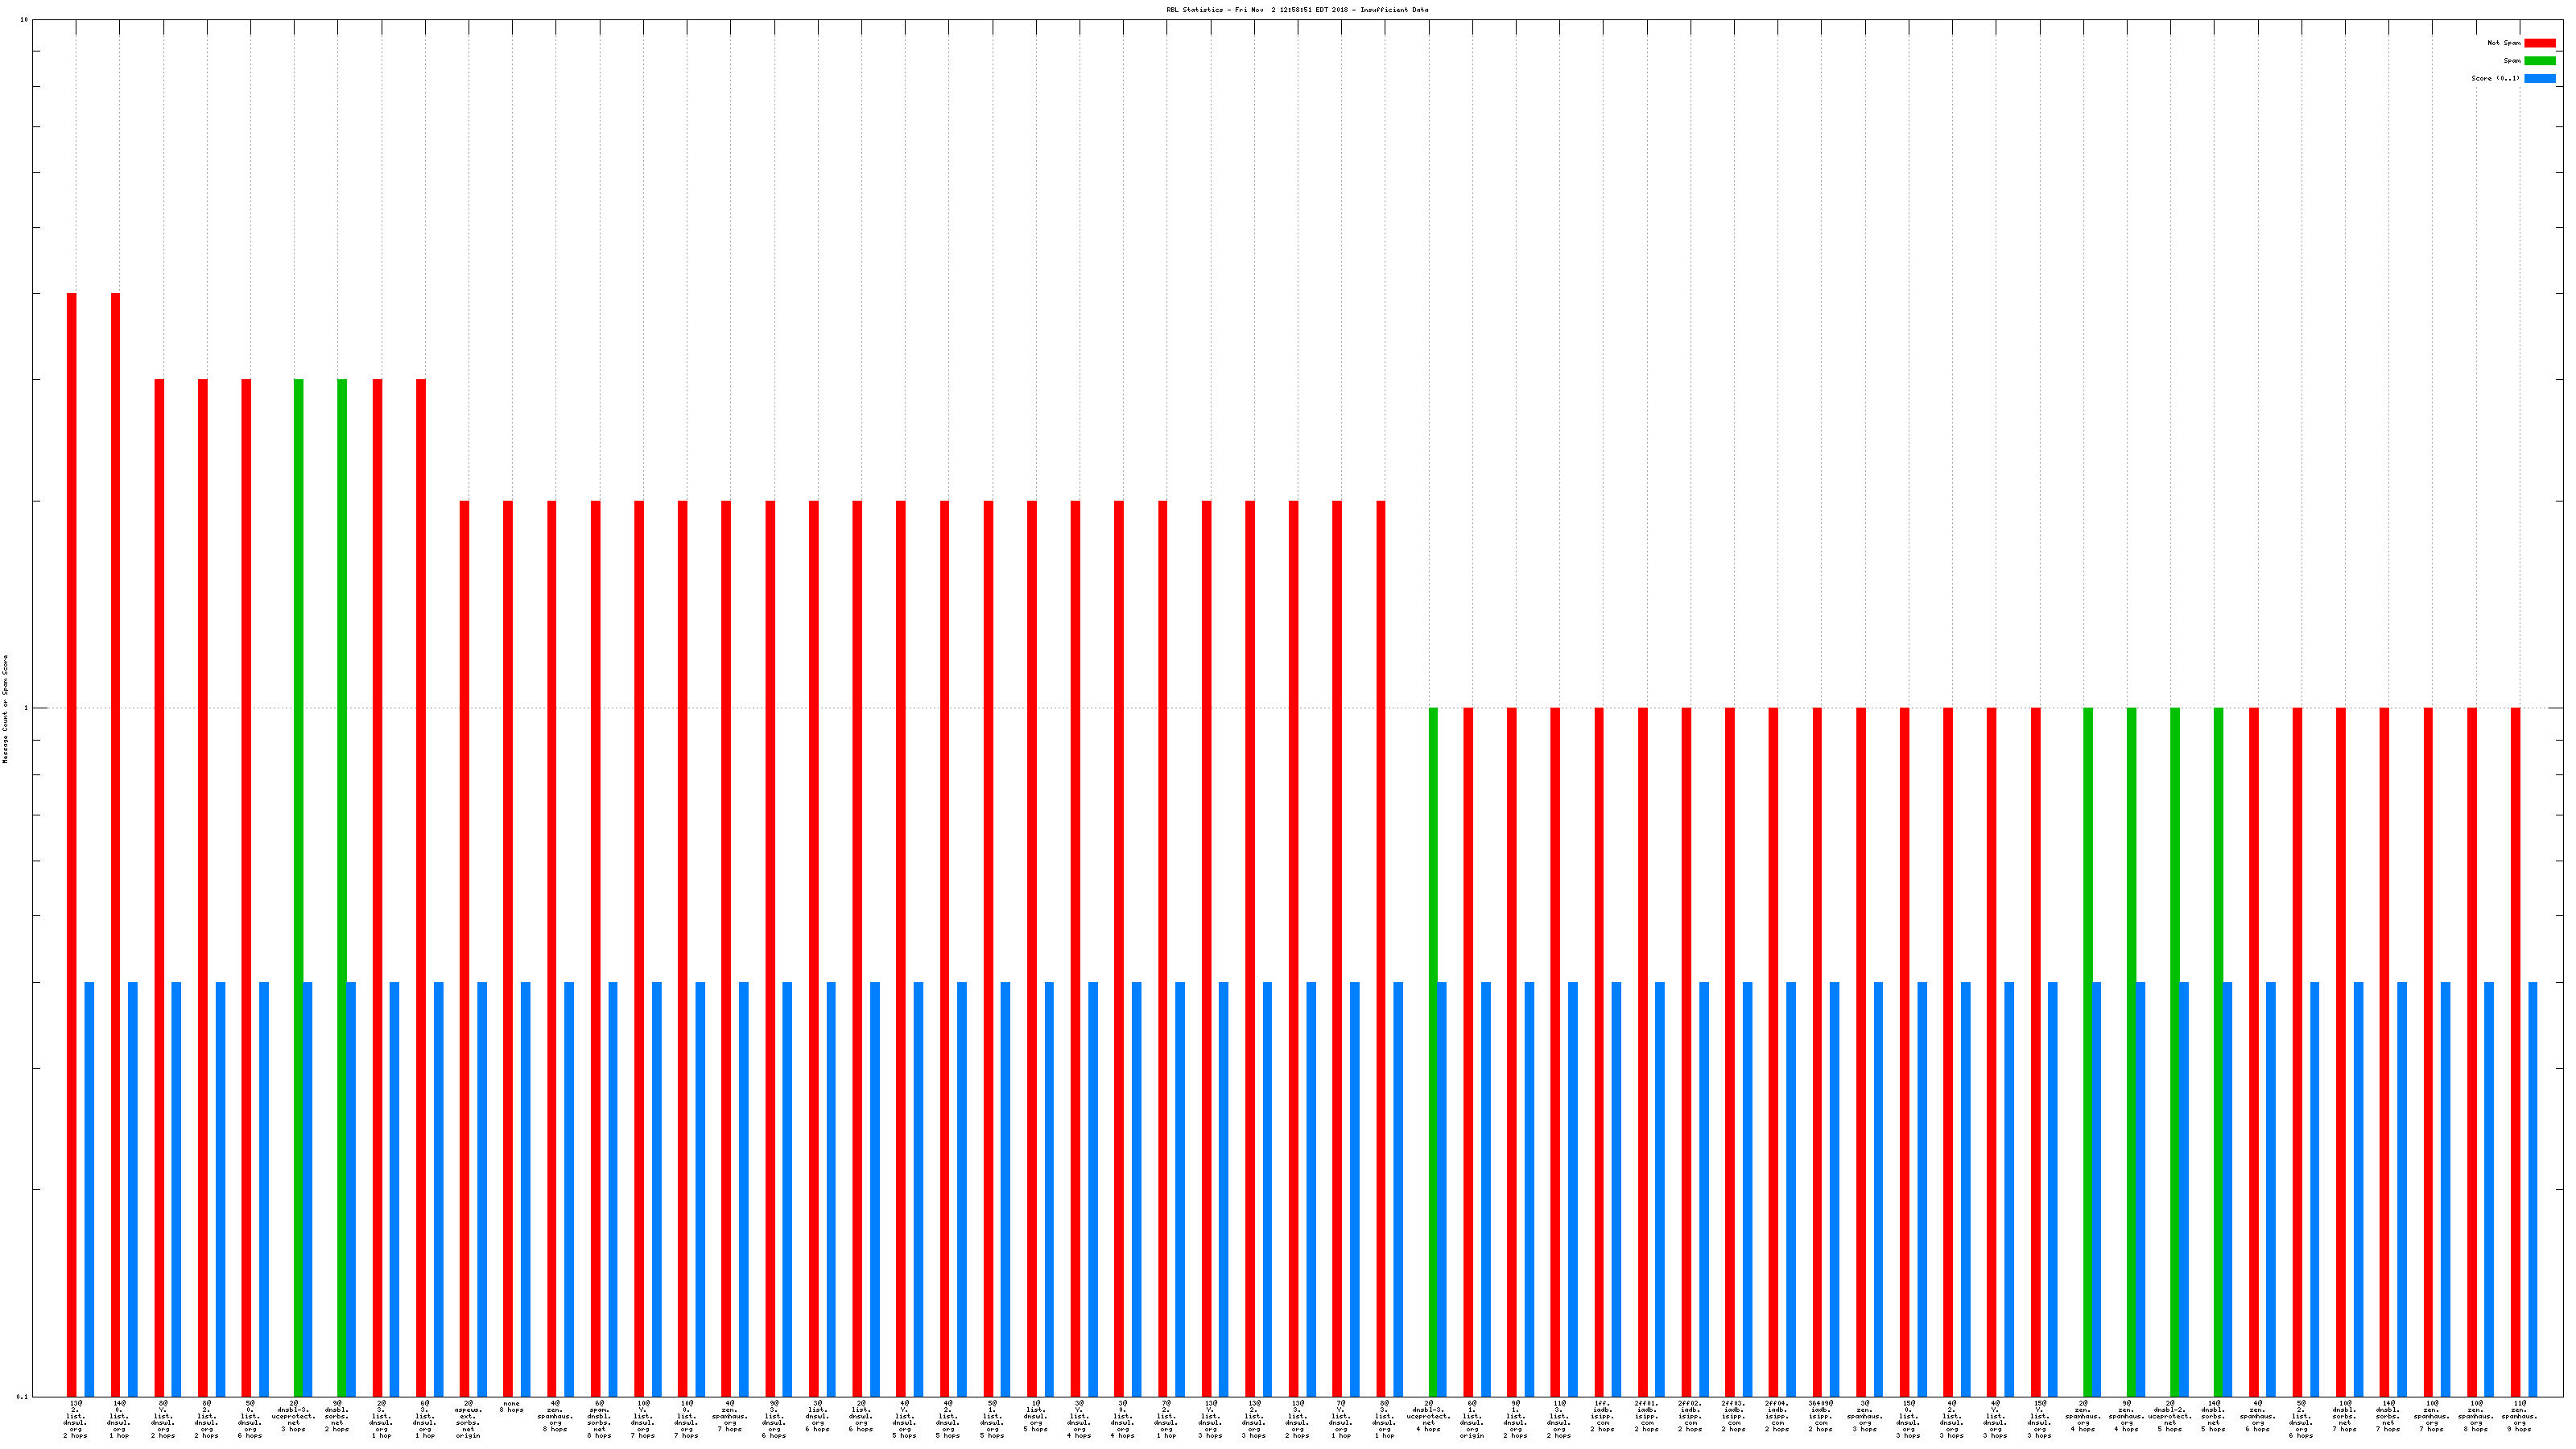Click the 2ff03. iadb.isipp.com axis label
This screenshot has width=2576, height=1449.
pyautogui.click(x=1733, y=1416)
